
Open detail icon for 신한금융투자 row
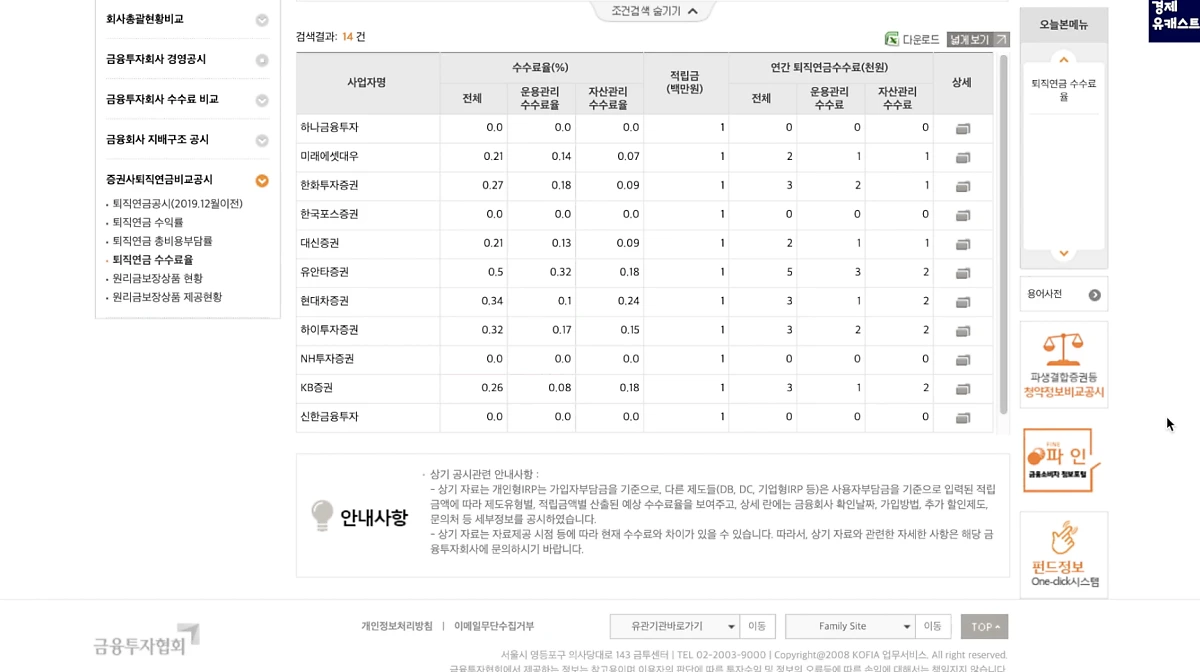point(962,419)
